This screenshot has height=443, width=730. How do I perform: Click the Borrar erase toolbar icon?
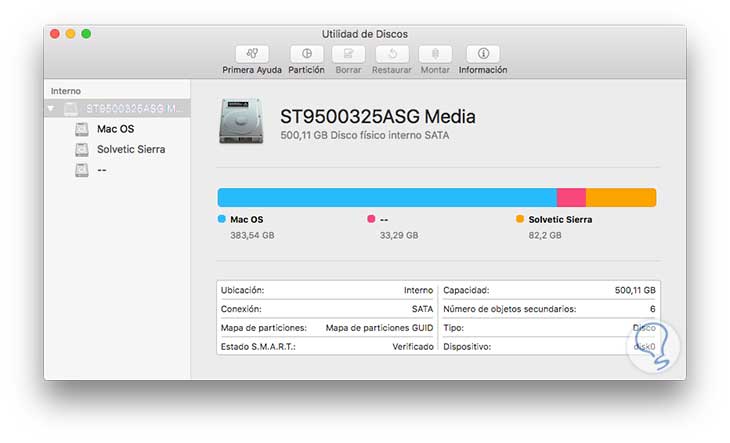(x=348, y=54)
